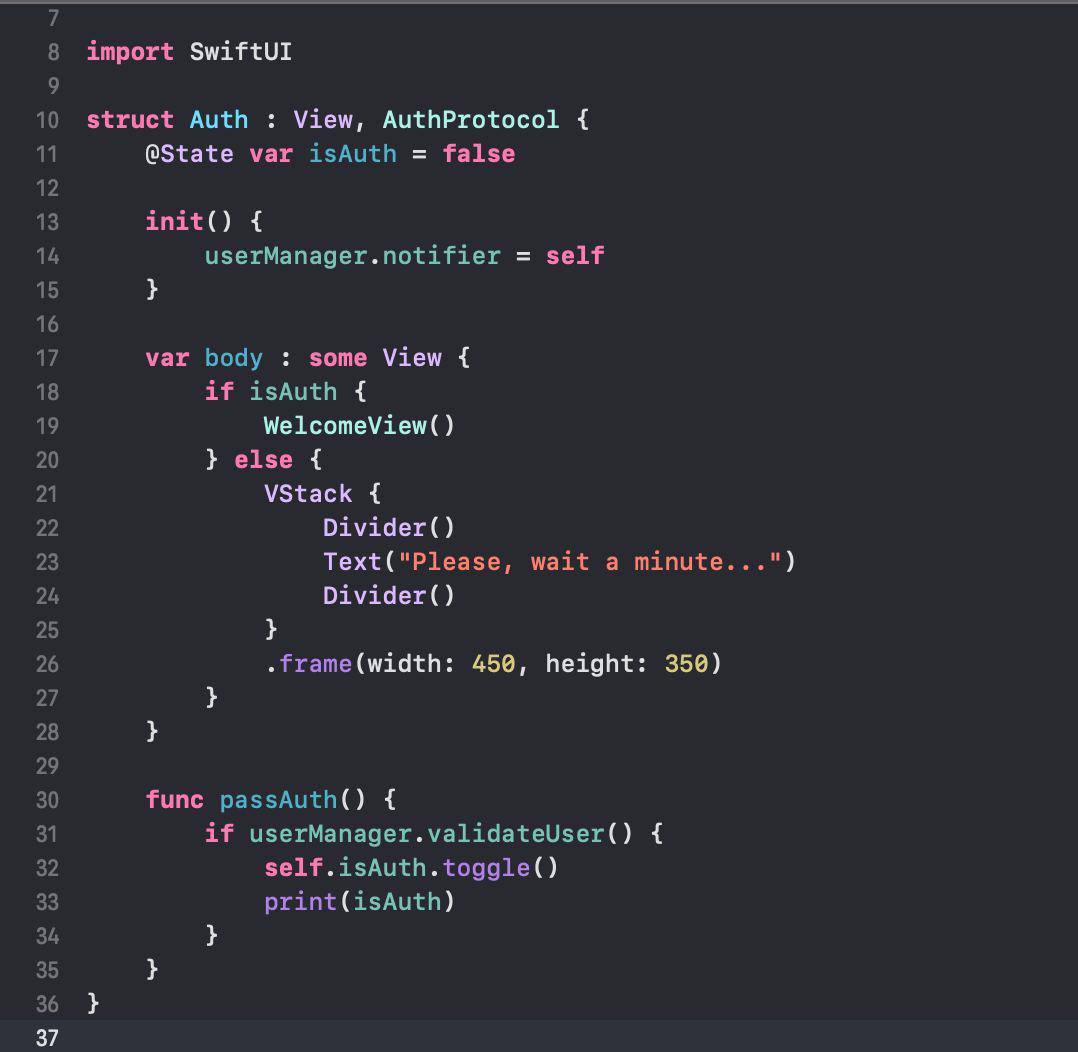Click line number 36 in gutter
The image size is (1078, 1052).
tap(47, 1005)
